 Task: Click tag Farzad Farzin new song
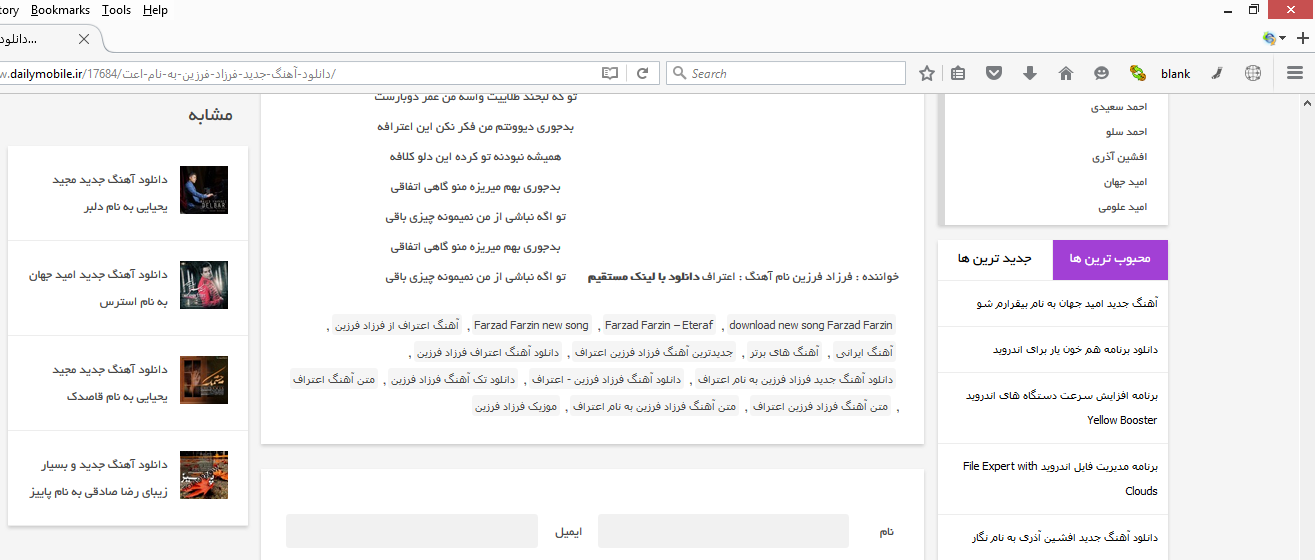click(x=531, y=325)
